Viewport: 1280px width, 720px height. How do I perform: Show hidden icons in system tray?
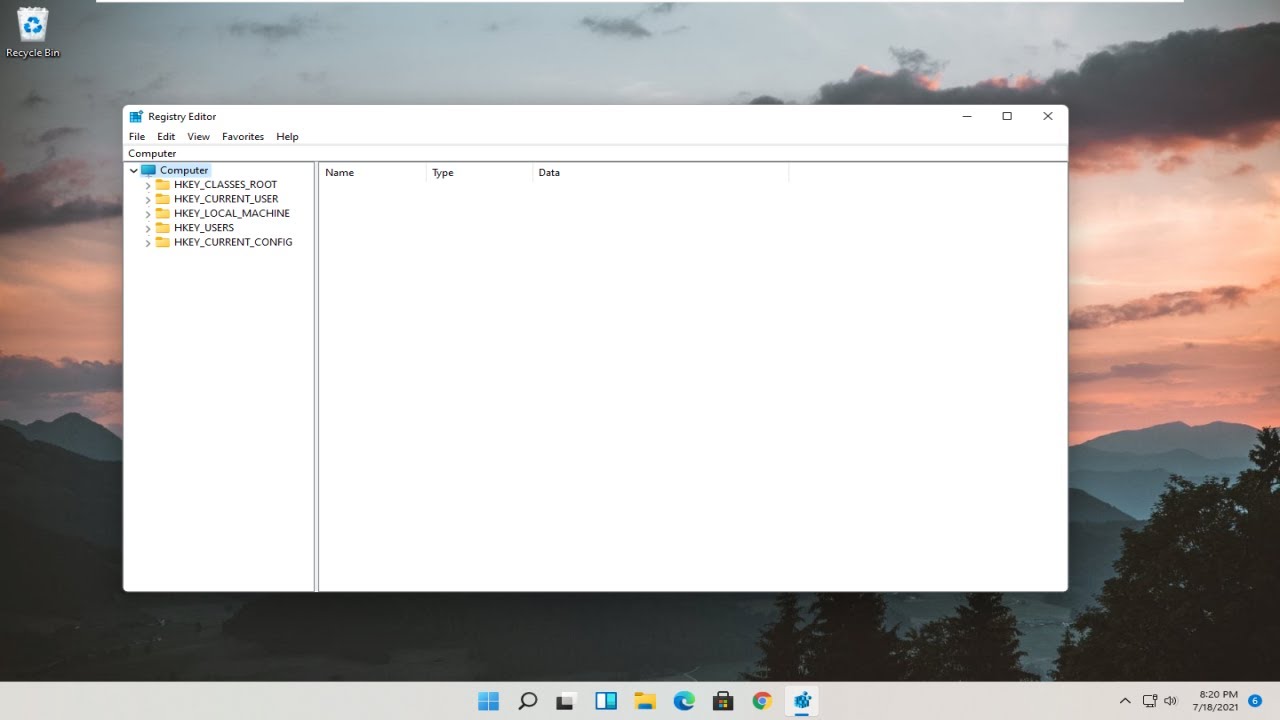point(1125,701)
